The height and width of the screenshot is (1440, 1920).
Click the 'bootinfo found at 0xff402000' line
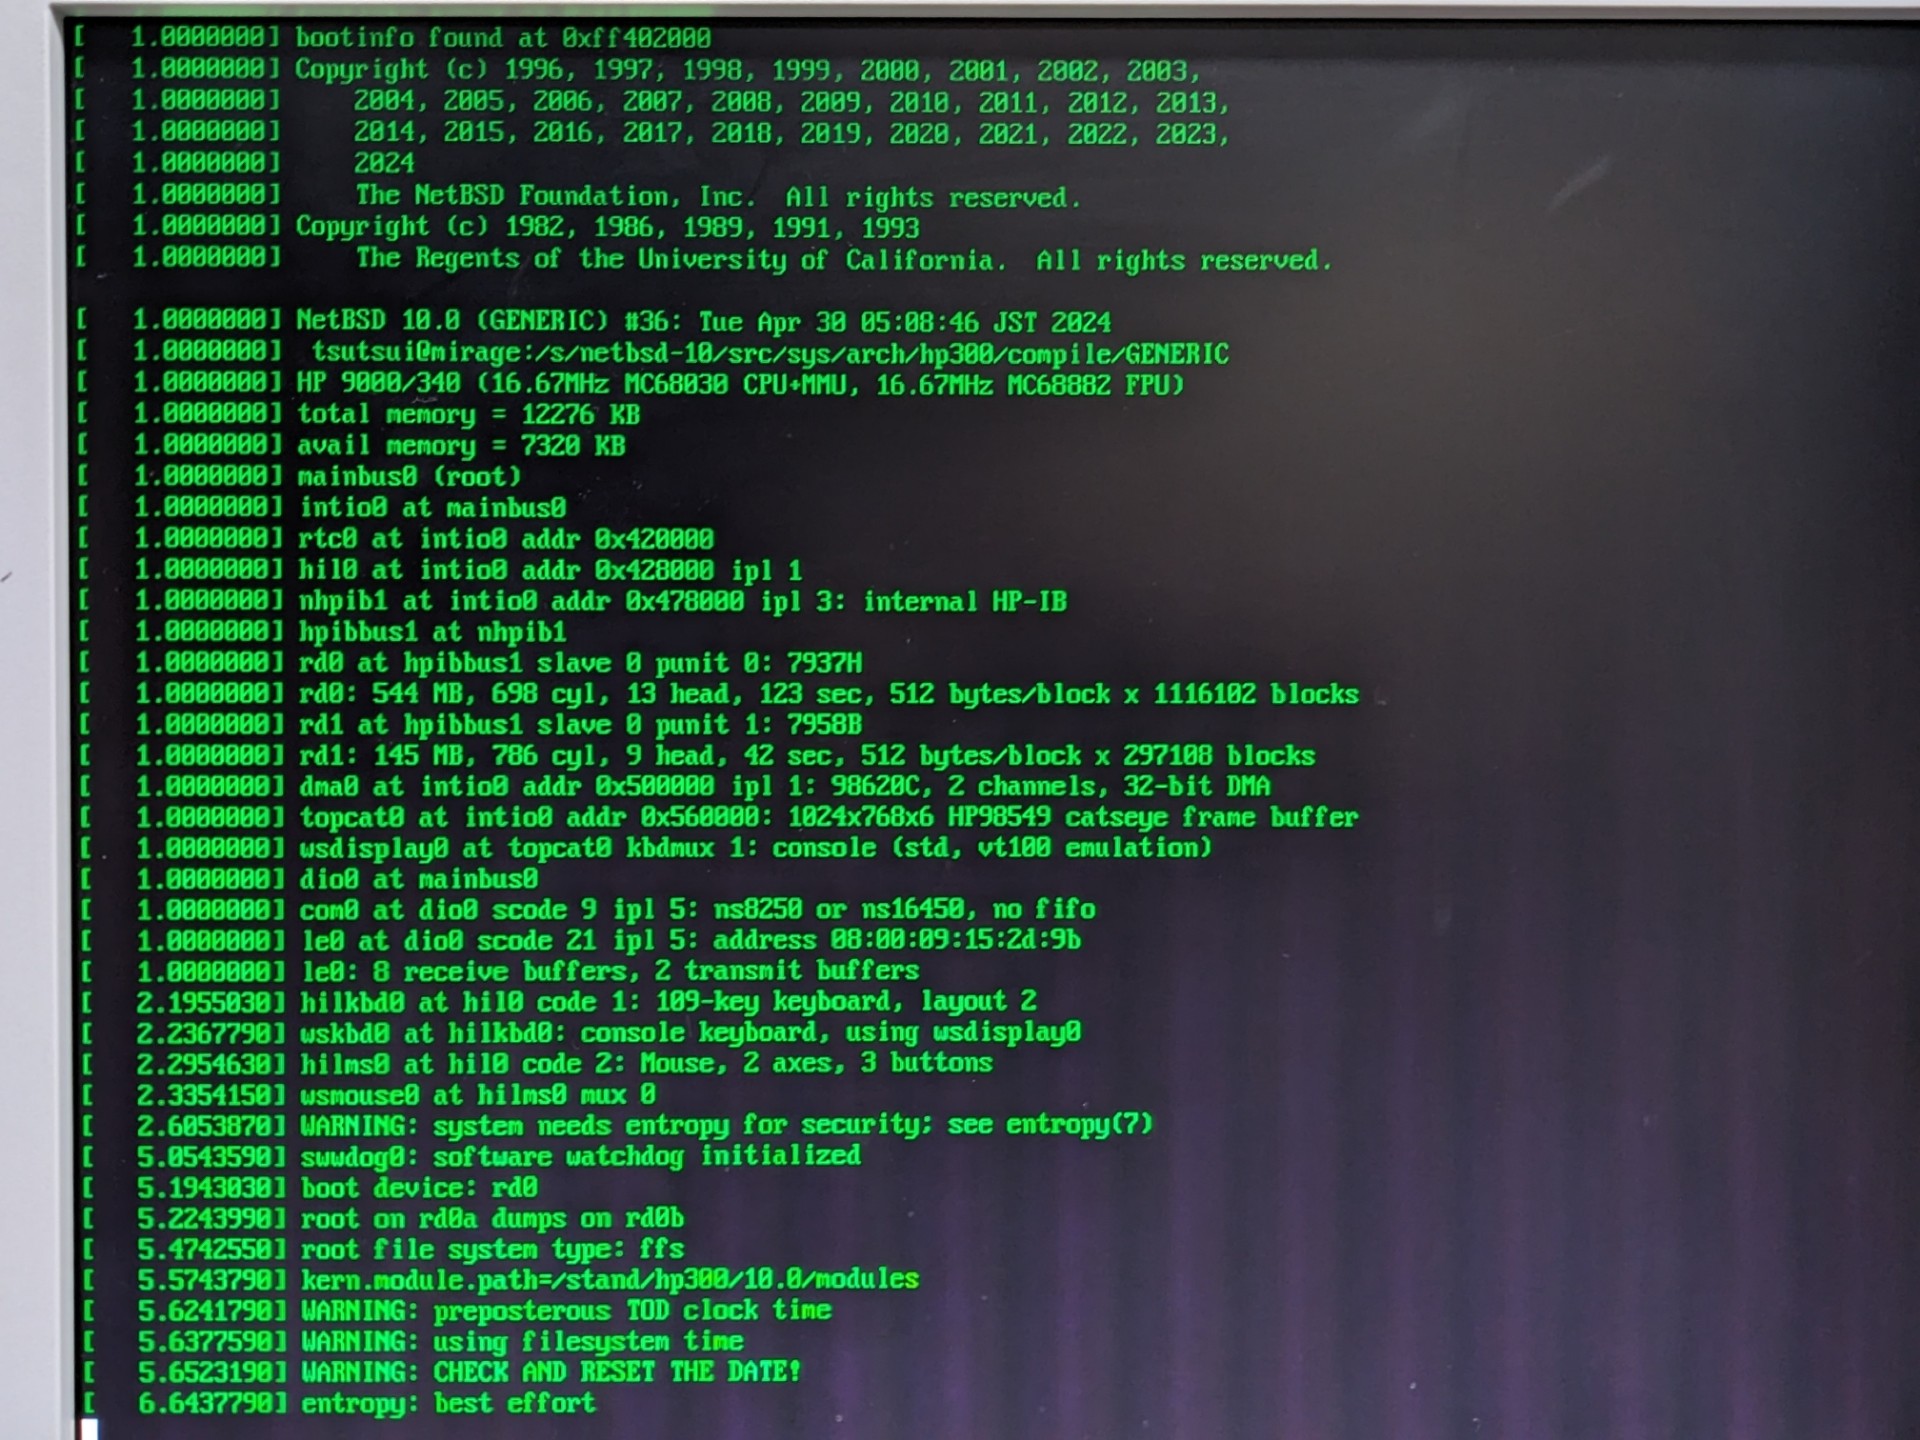pos(502,38)
